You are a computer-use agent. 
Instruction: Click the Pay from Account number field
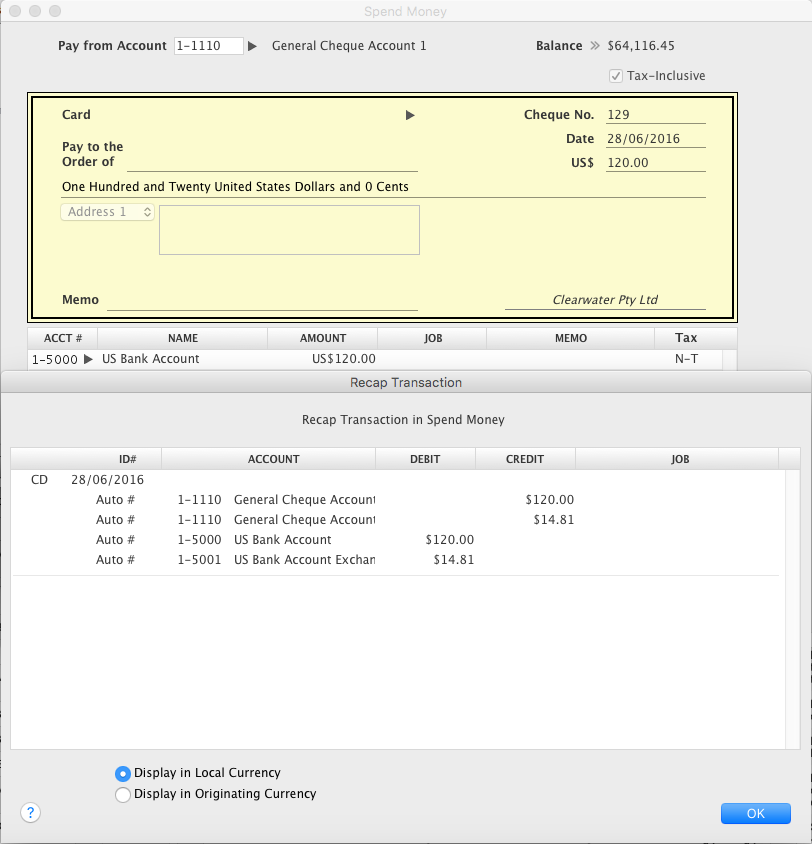pyautogui.click(x=208, y=46)
